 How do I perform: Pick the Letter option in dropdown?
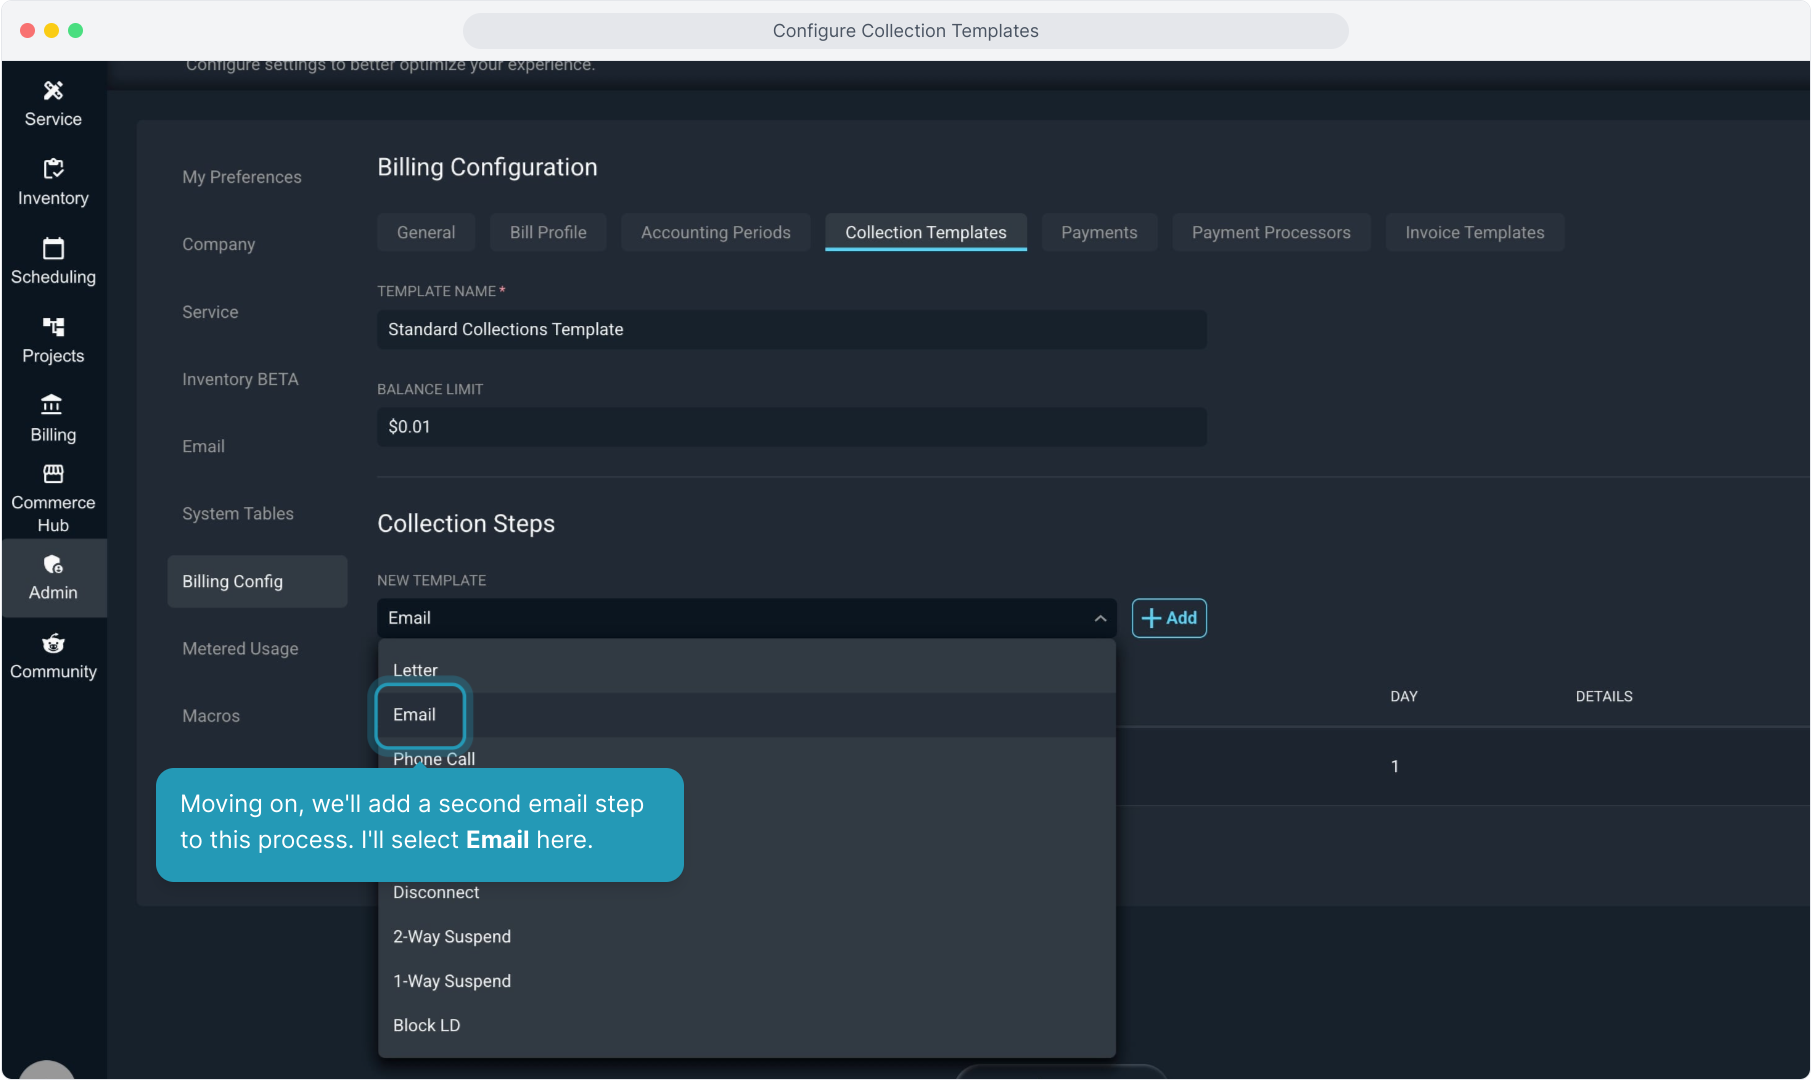tap(415, 670)
